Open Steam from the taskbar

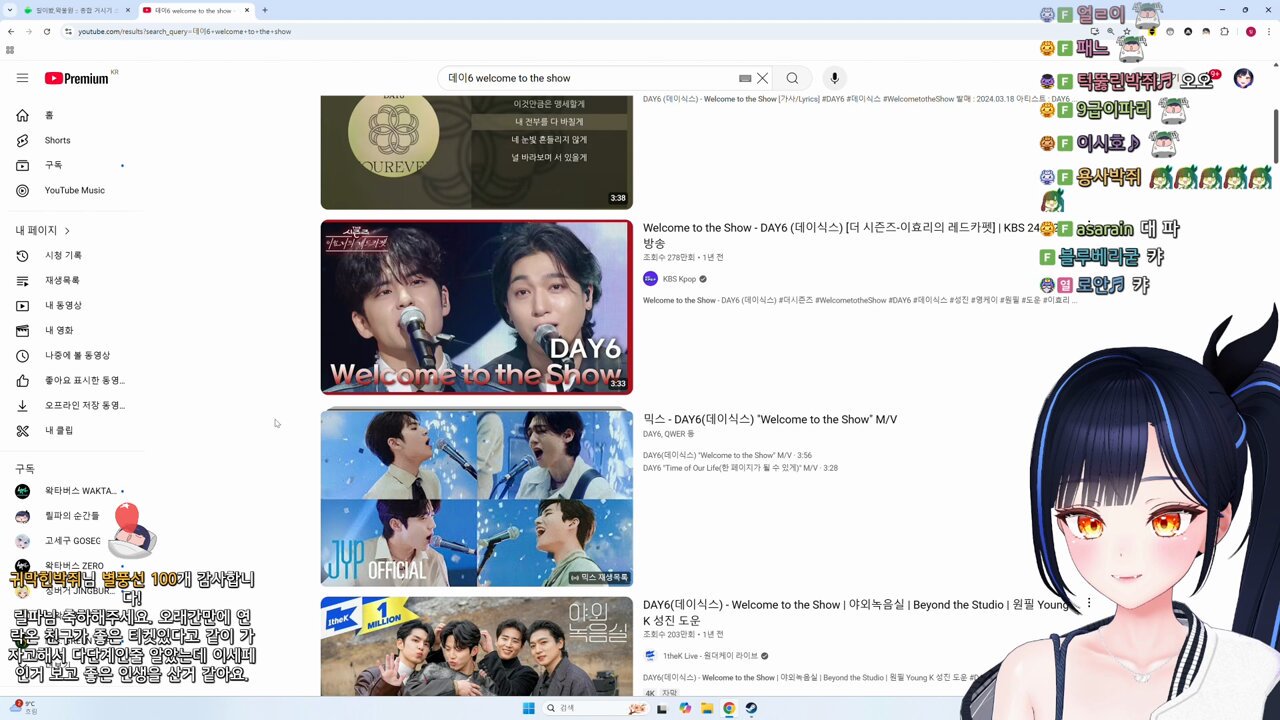point(751,708)
